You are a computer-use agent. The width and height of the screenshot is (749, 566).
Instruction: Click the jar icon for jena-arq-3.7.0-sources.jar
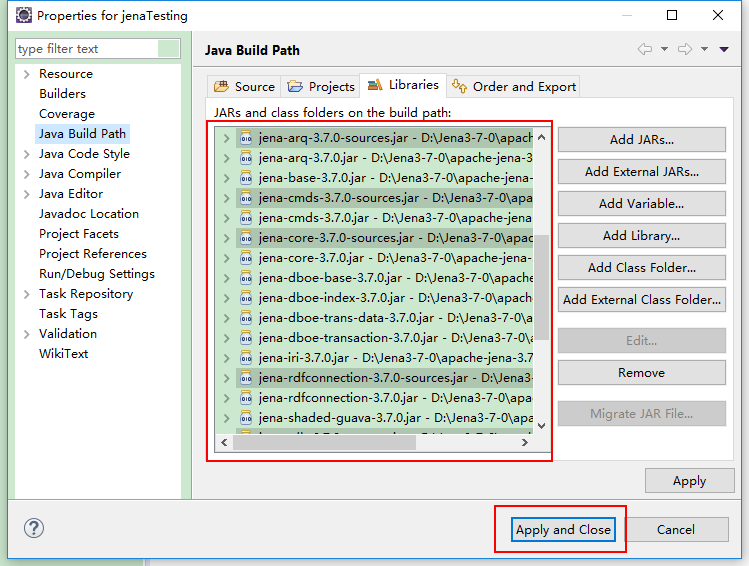(x=246, y=138)
